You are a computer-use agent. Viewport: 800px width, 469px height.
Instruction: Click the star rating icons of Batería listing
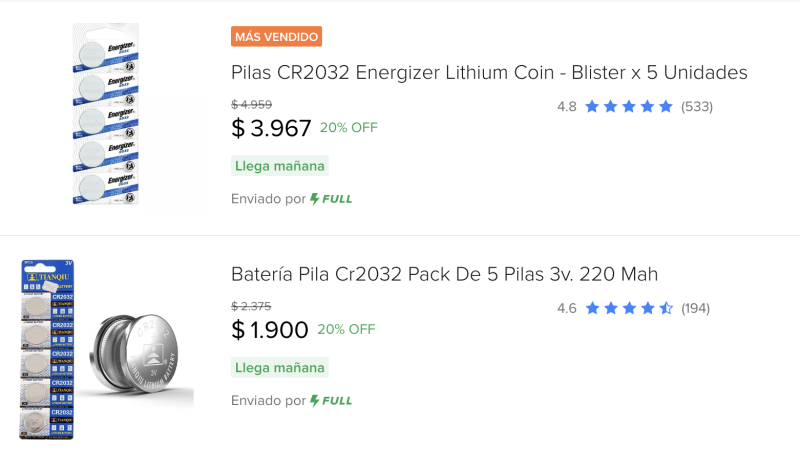click(628, 308)
